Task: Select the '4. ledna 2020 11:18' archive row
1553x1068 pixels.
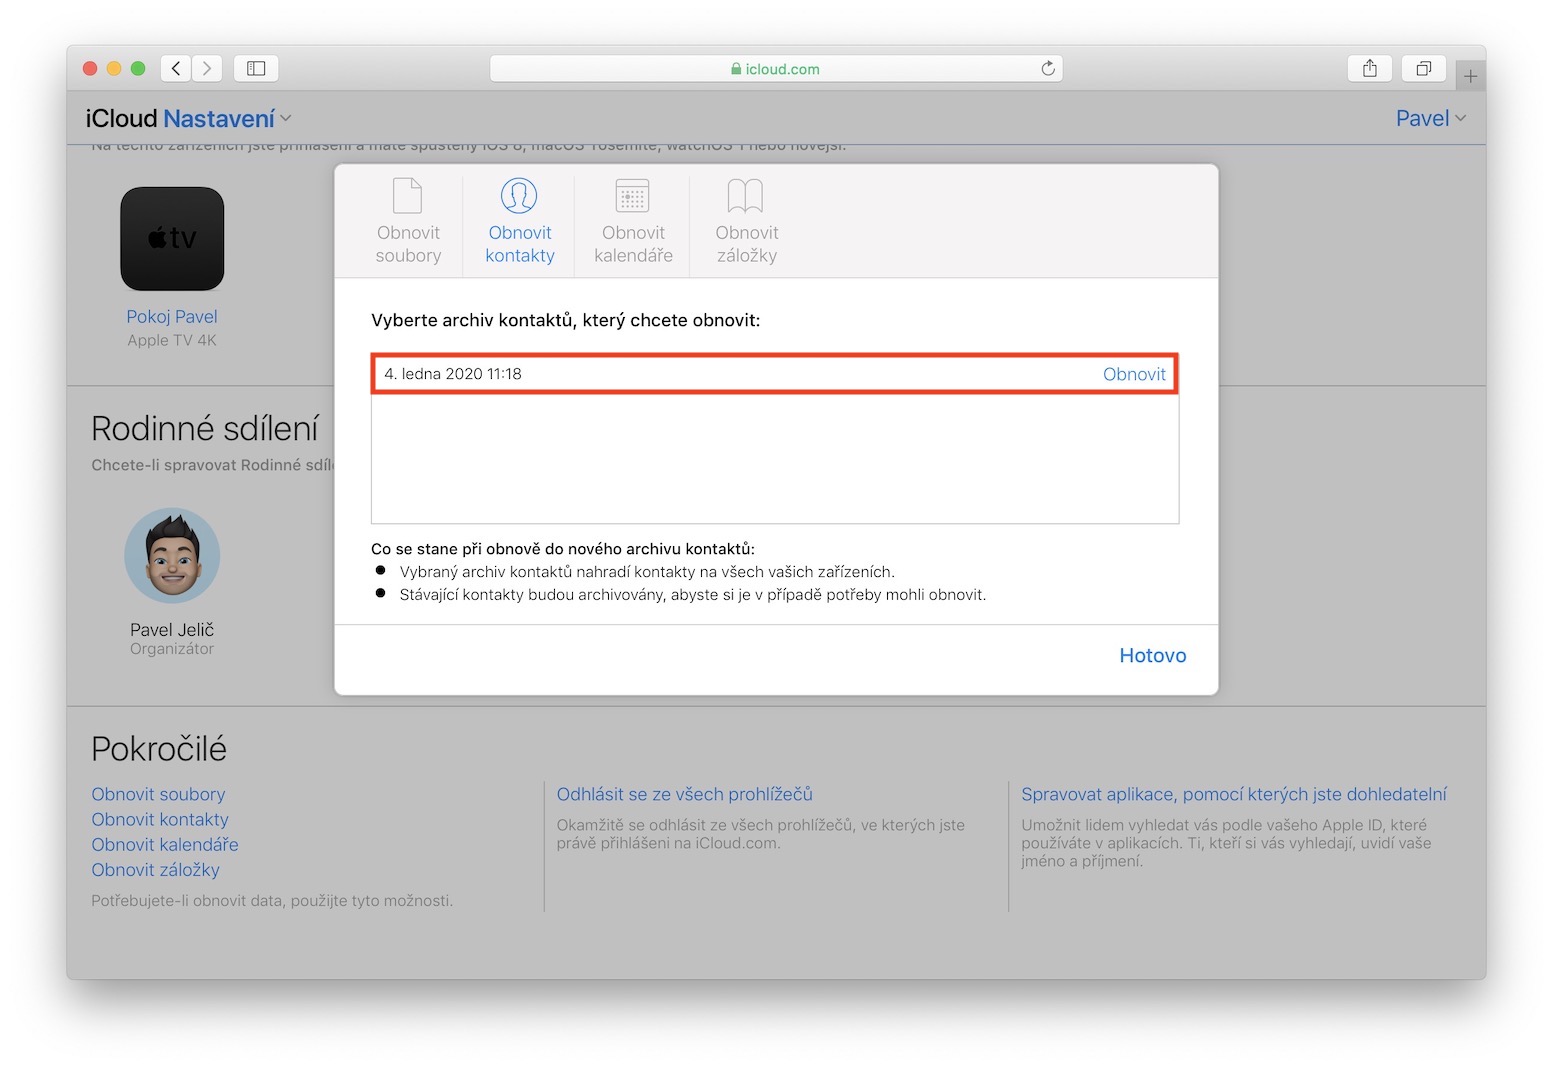Action: 775,374
